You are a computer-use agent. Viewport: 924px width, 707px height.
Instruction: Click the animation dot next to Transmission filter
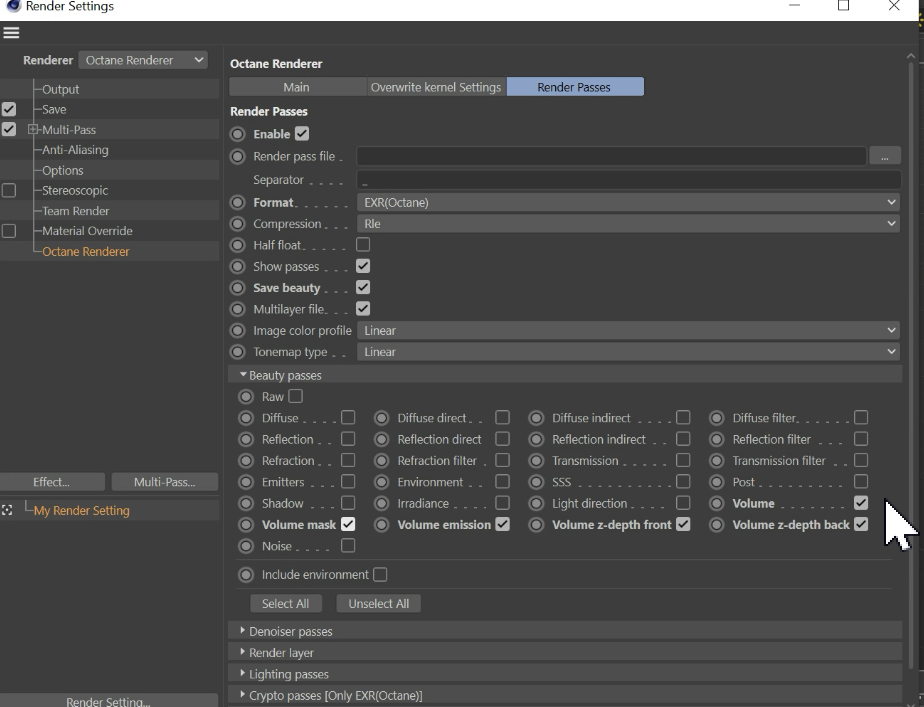[717, 461]
